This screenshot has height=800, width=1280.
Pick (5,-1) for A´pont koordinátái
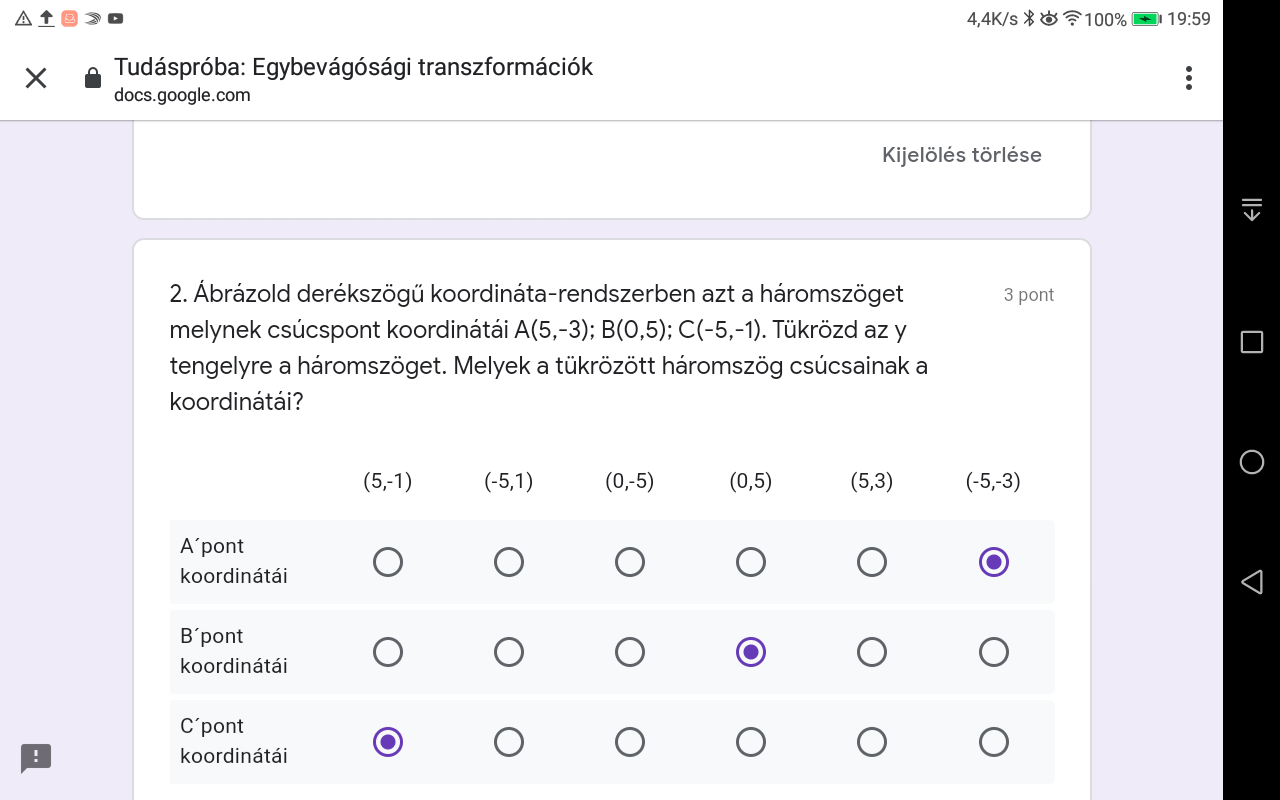tap(388, 562)
